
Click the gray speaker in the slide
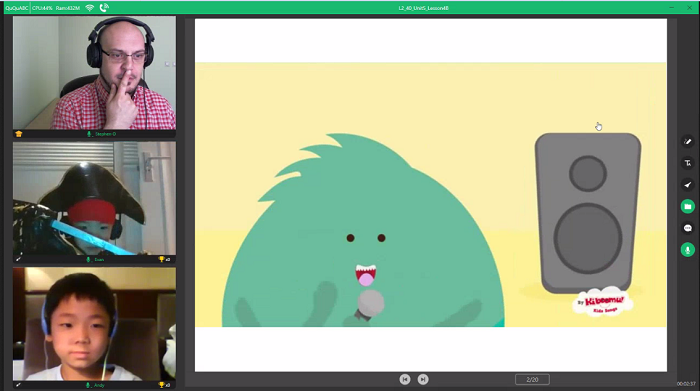(x=588, y=213)
